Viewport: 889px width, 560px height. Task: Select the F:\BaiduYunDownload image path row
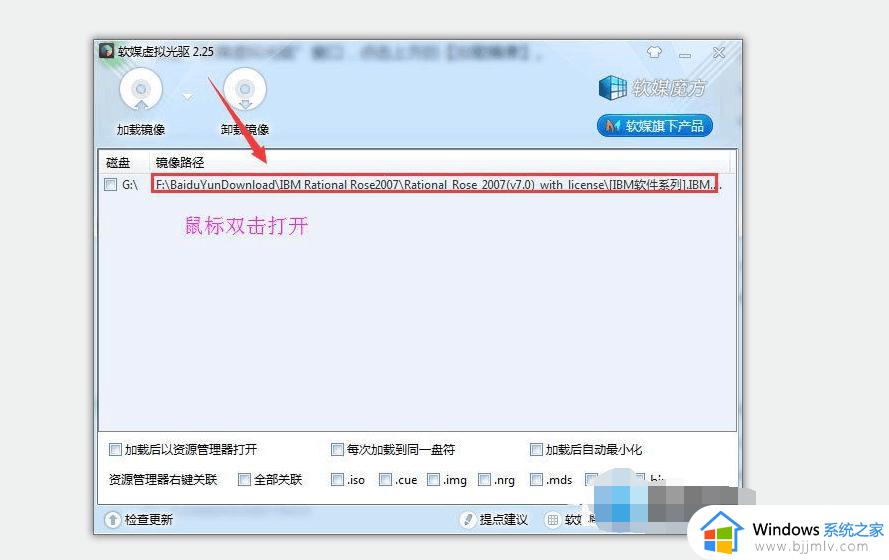[435, 184]
